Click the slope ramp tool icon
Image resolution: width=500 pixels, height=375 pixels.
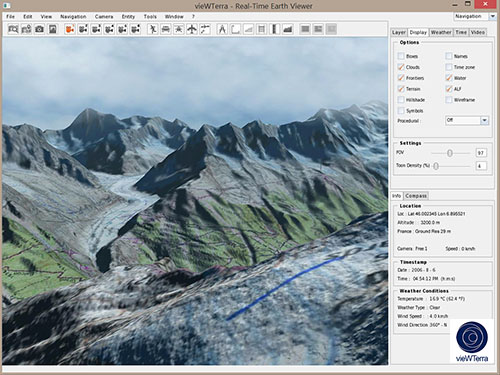[248, 29]
